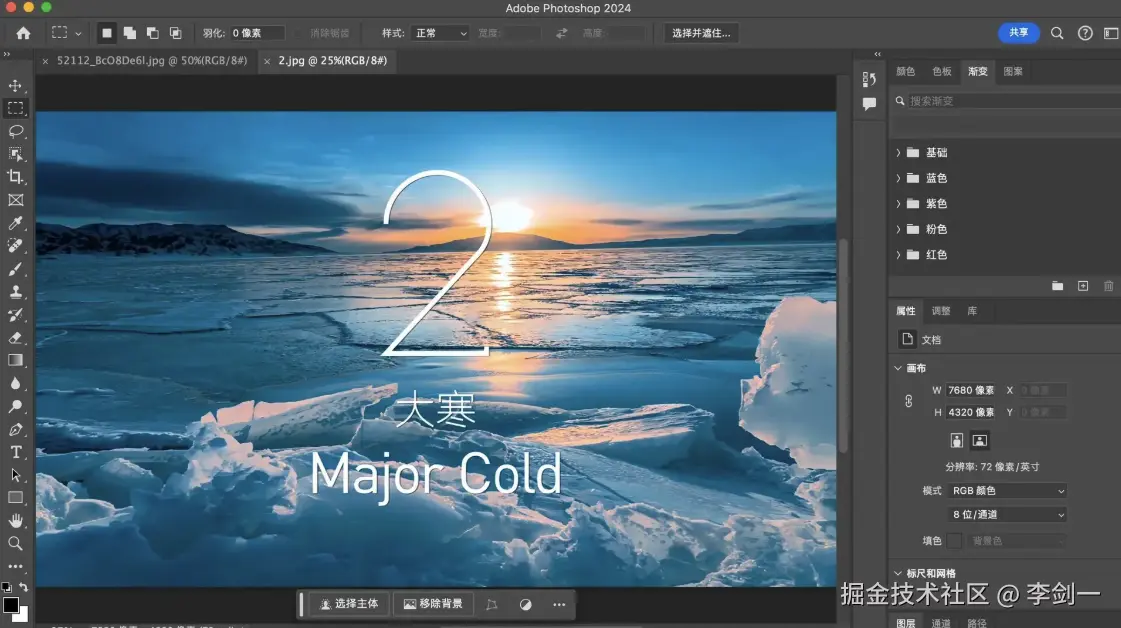Image resolution: width=1121 pixels, height=628 pixels.
Task: Select the Pen tool
Action: tap(15, 429)
